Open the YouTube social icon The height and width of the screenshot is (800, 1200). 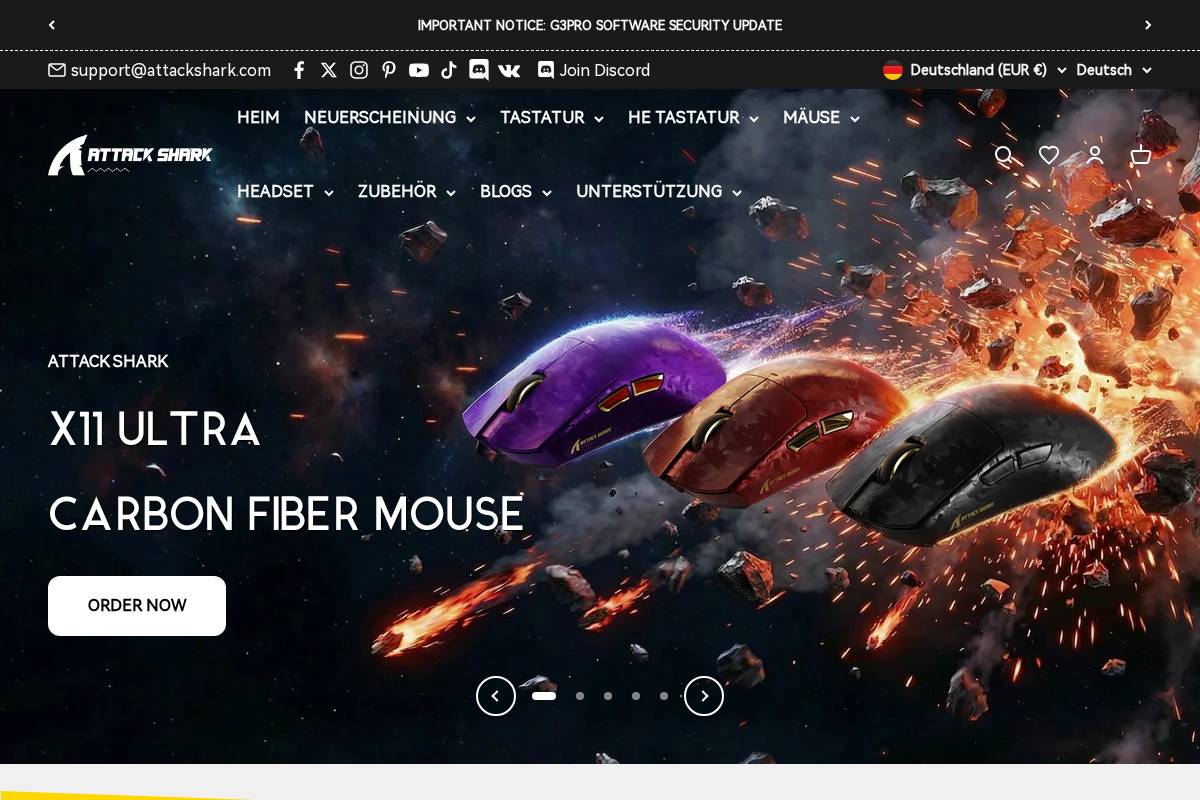coord(419,70)
